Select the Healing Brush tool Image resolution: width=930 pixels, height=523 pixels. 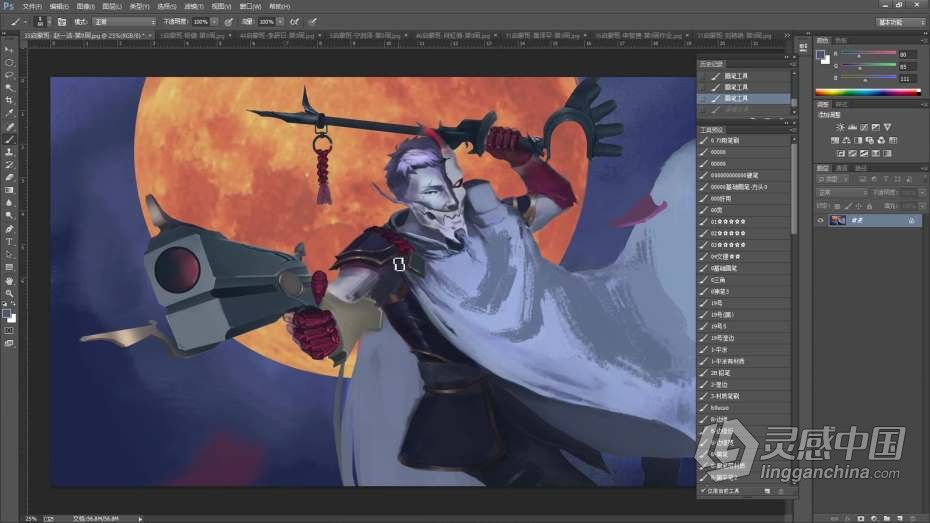9,127
